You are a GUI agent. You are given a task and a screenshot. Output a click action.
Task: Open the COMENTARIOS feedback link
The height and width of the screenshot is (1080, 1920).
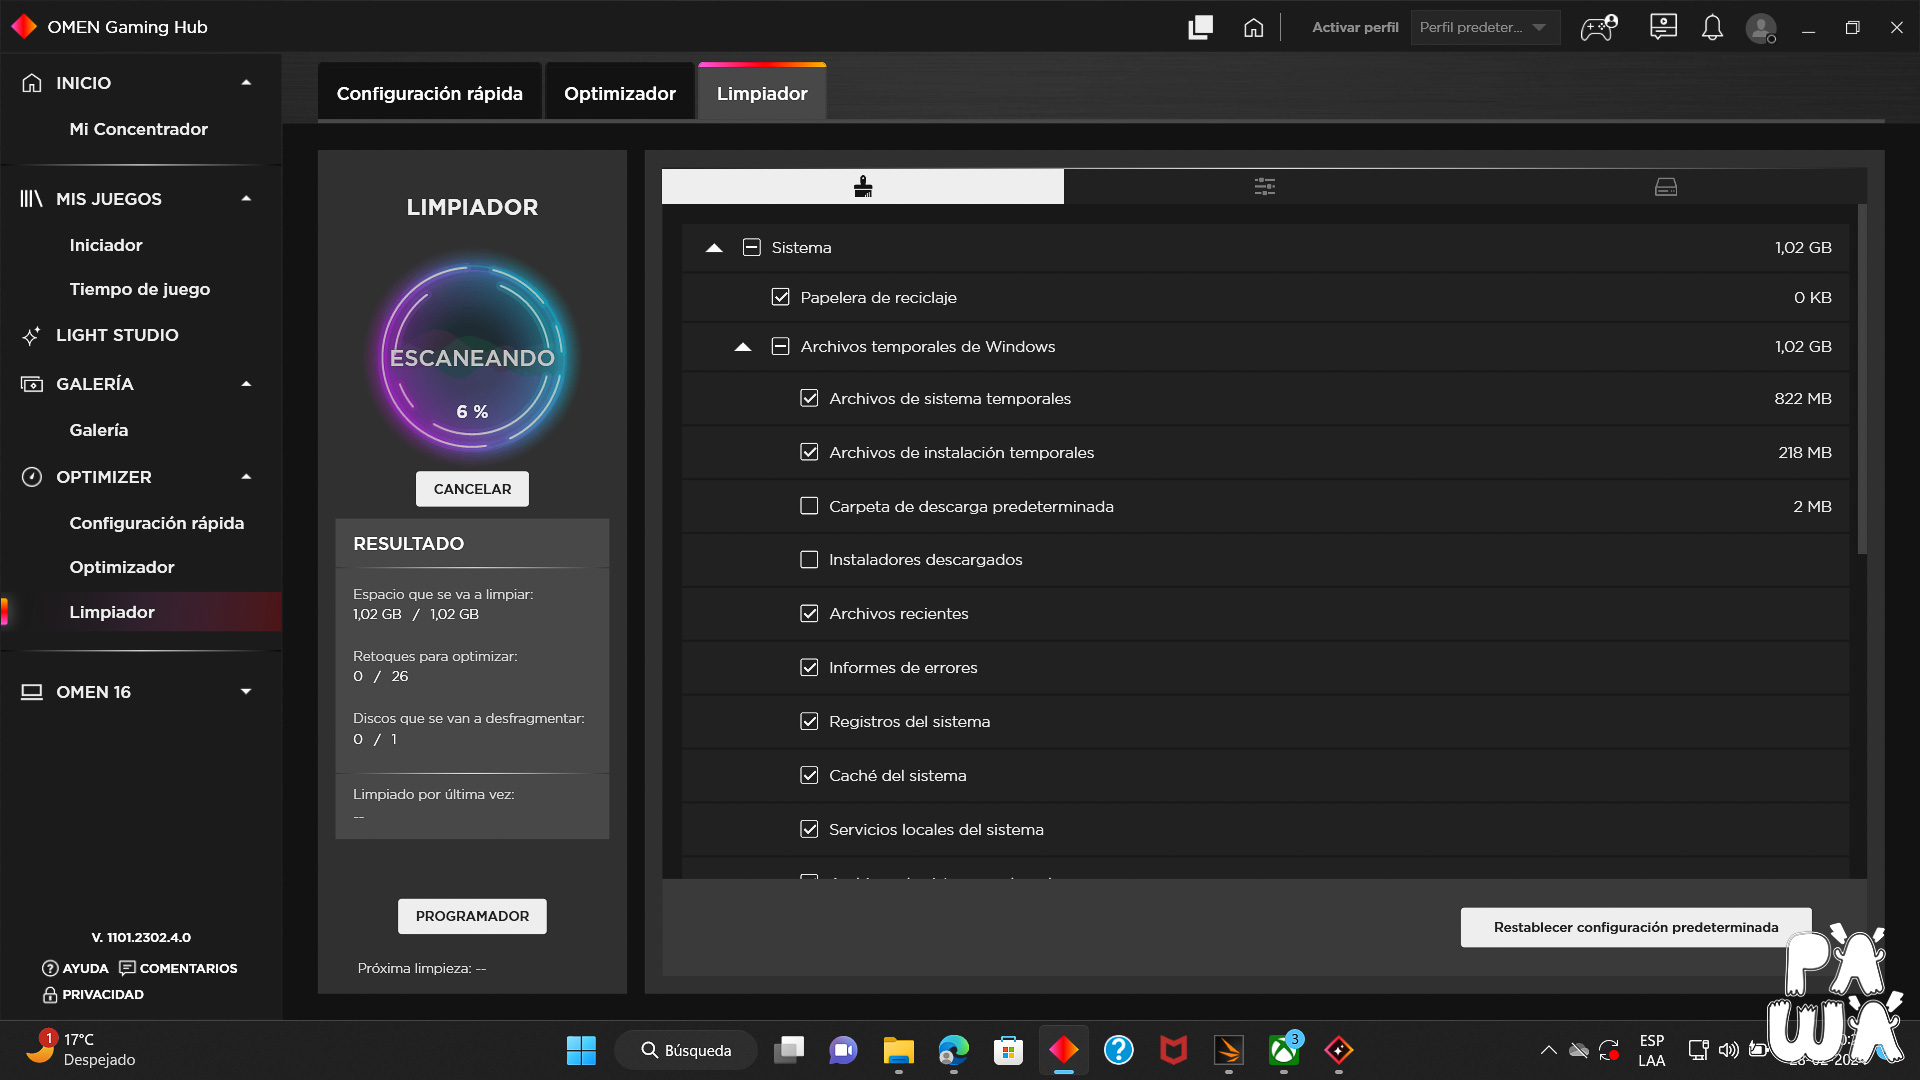tap(178, 968)
